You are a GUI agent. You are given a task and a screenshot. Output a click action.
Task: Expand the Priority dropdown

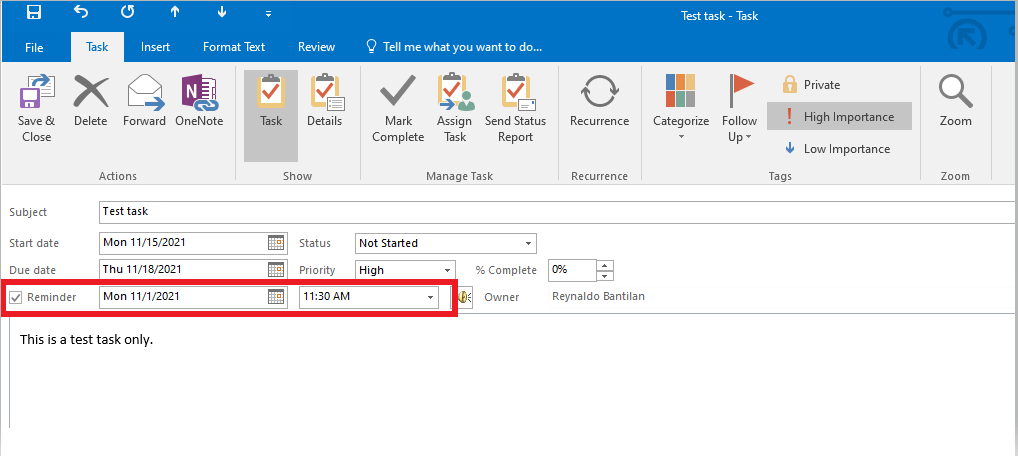point(447,270)
